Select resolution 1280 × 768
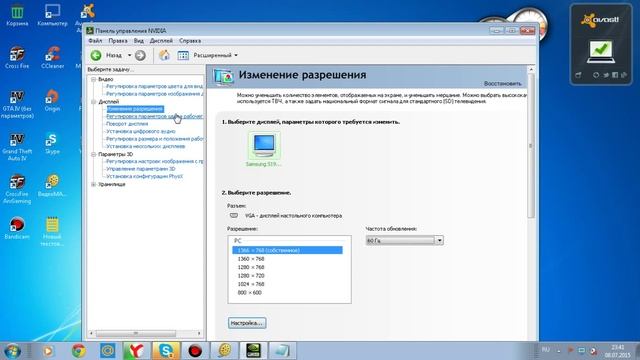The width and height of the screenshot is (640, 360). pos(251,267)
